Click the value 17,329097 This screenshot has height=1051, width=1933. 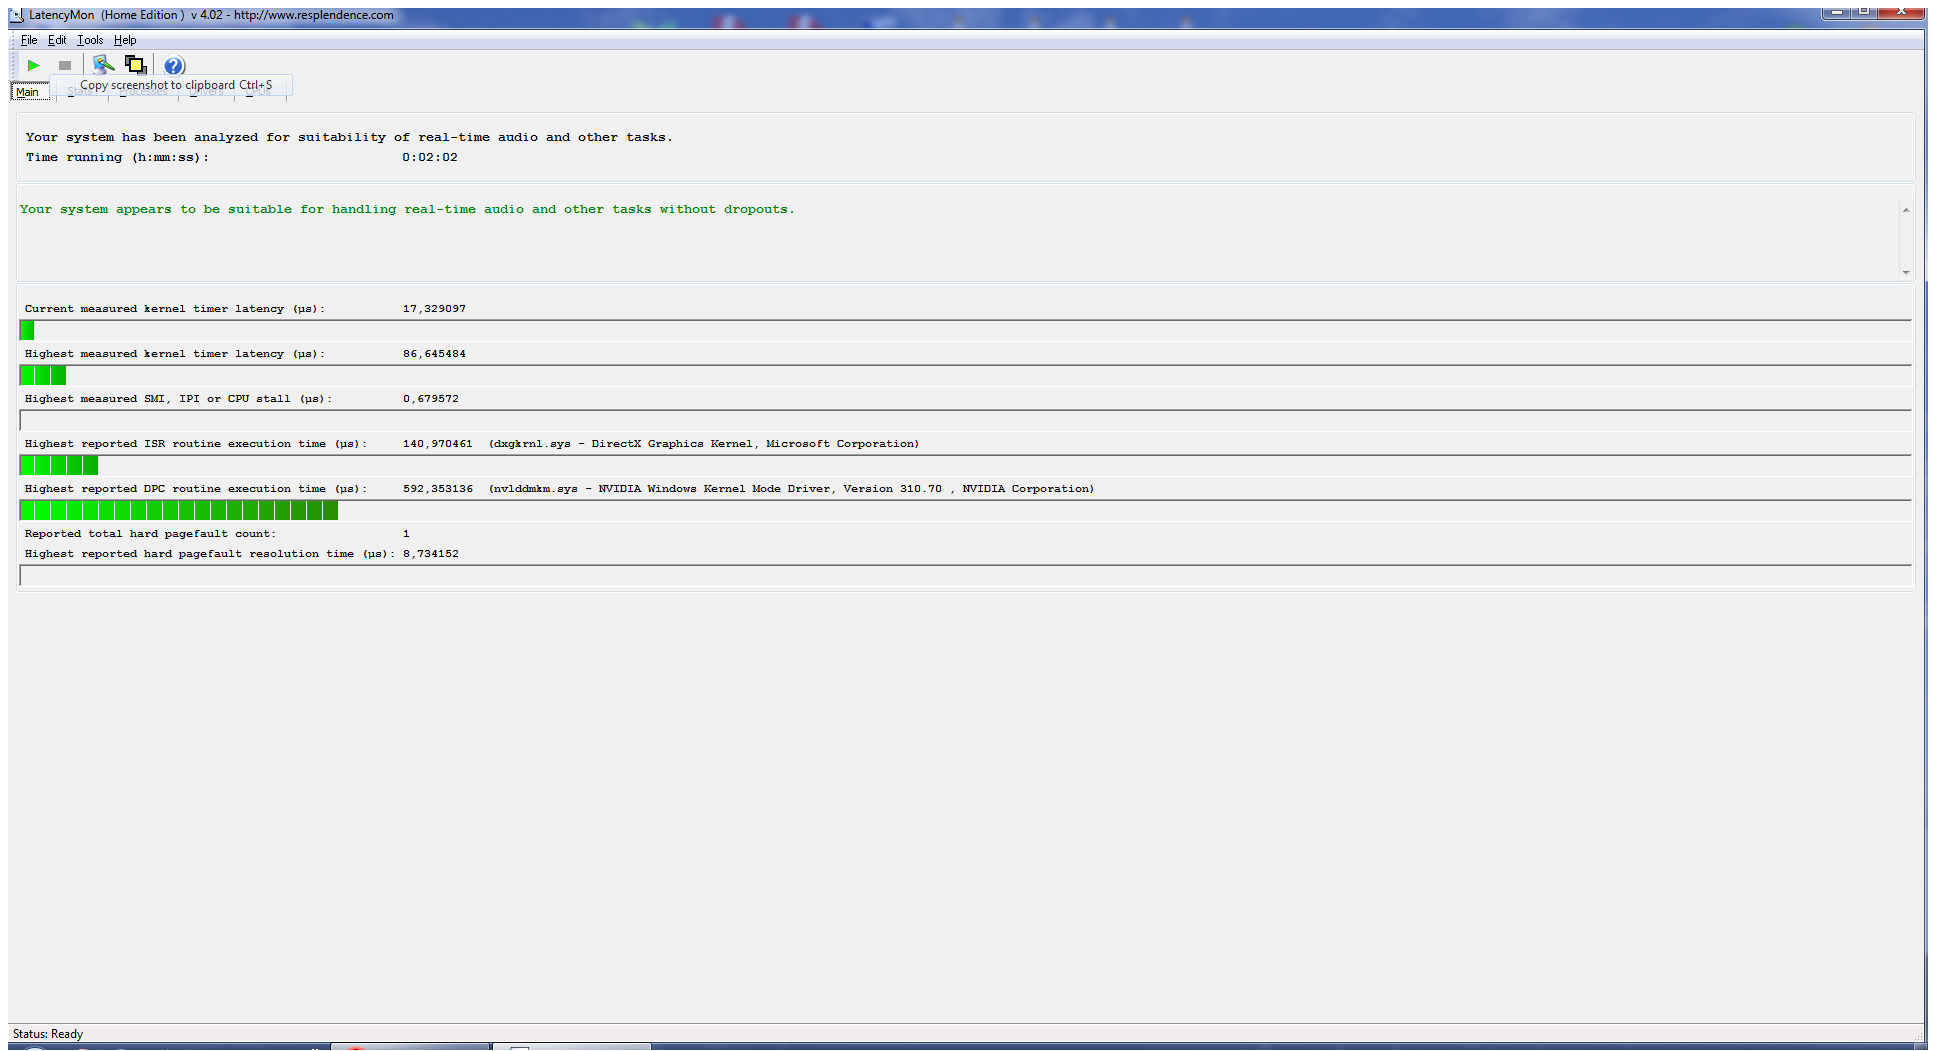click(434, 308)
